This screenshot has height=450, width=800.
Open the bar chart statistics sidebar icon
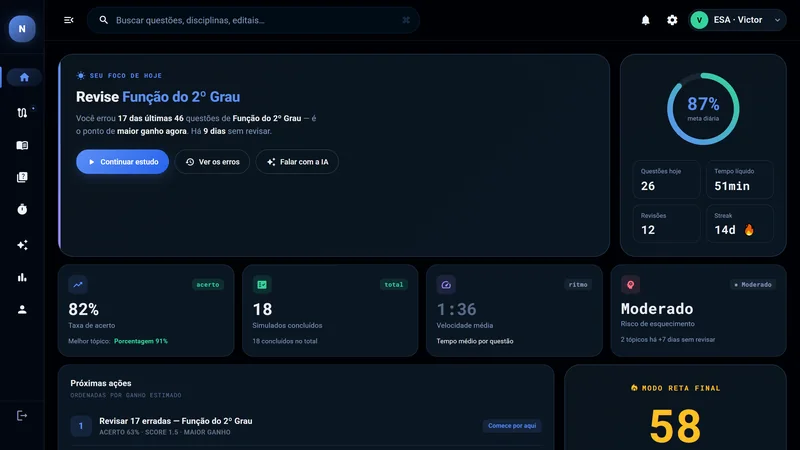[x=22, y=278]
